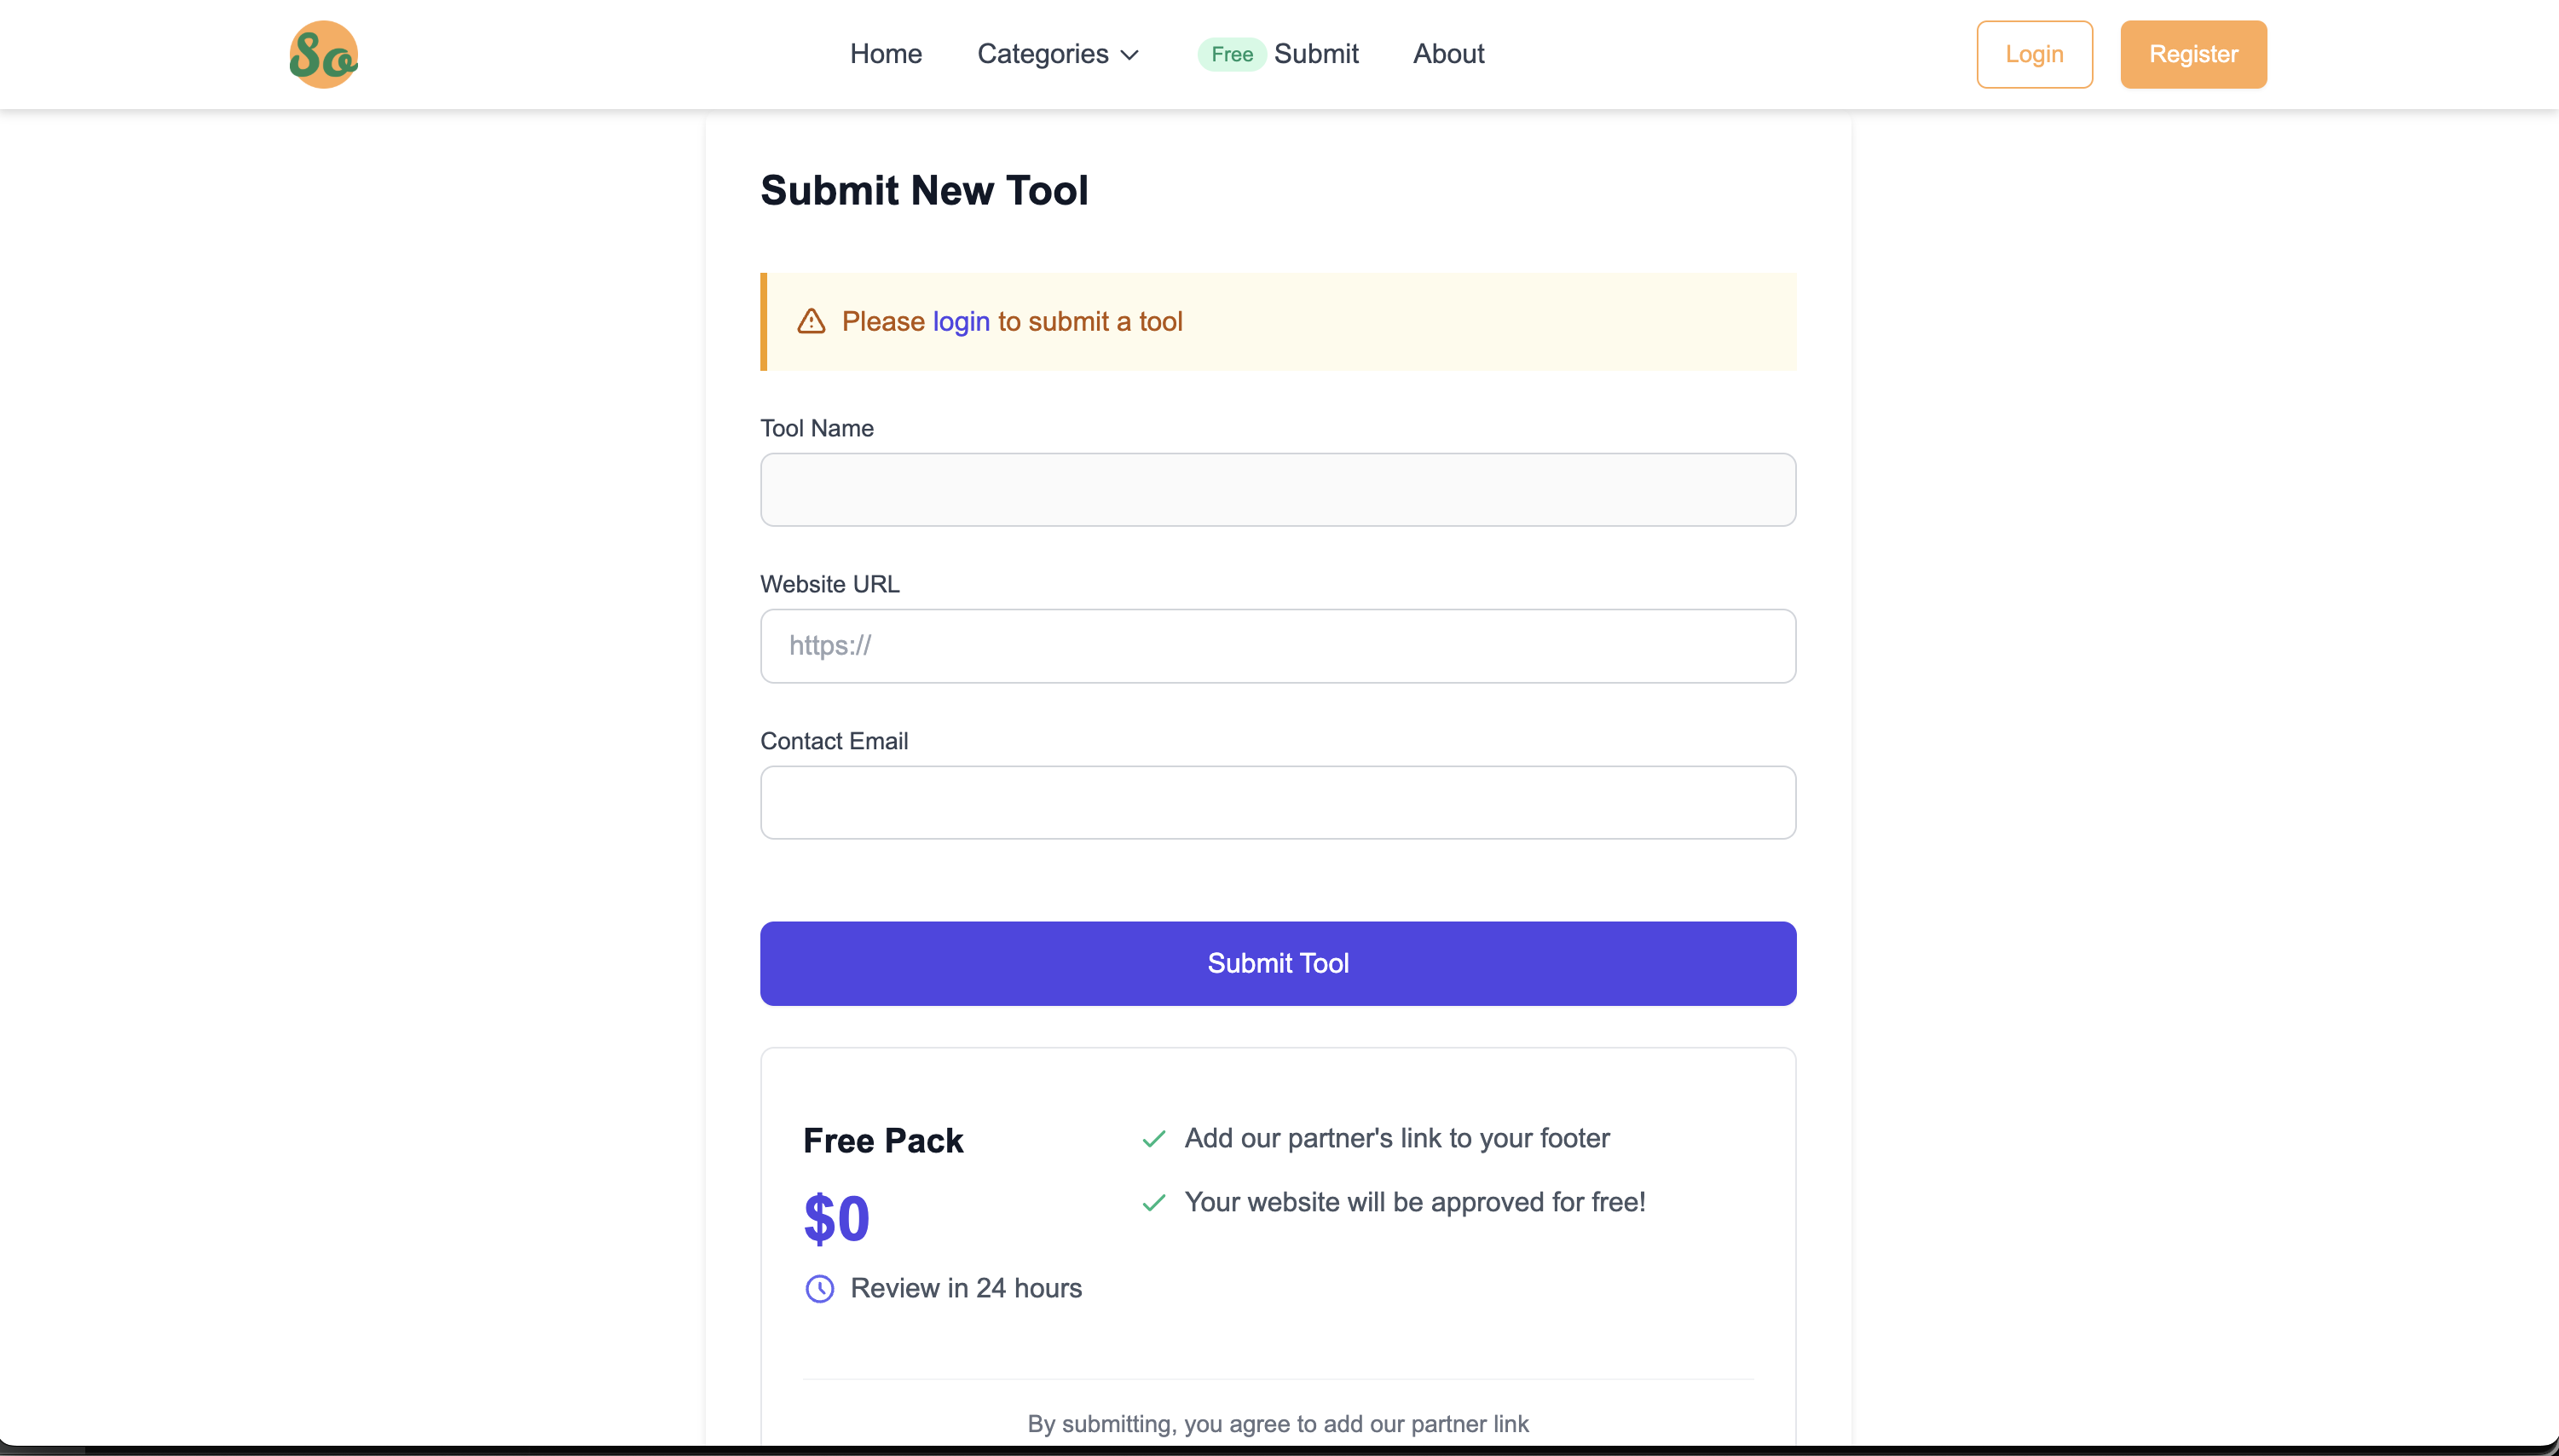Image resolution: width=2559 pixels, height=1456 pixels.
Task: Focus the Tool Name input field
Action: pyautogui.click(x=1278, y=490)
